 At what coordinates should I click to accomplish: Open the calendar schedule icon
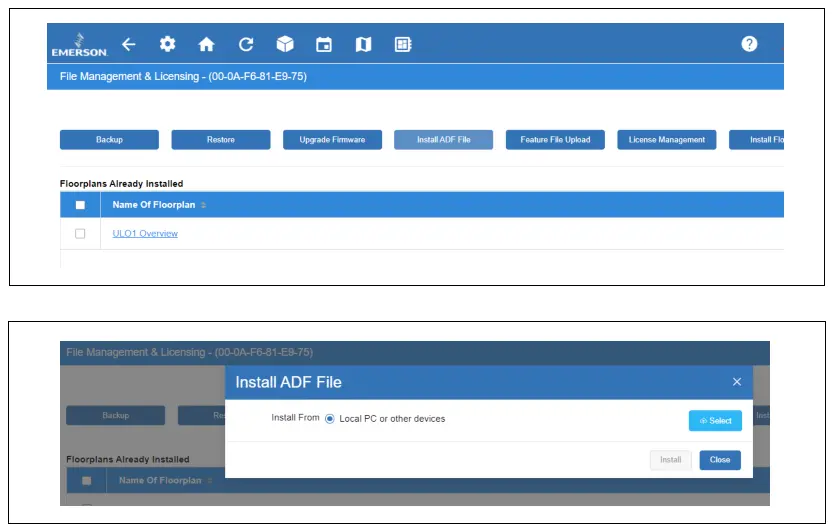point(324,44)
